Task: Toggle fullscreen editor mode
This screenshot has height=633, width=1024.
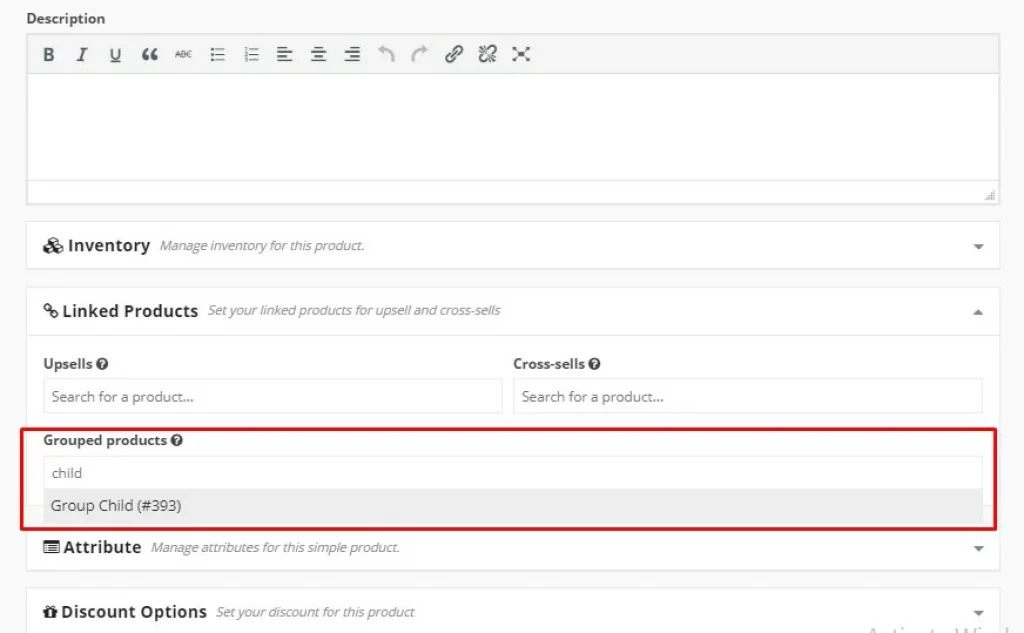Action: (x=521, y=54)
